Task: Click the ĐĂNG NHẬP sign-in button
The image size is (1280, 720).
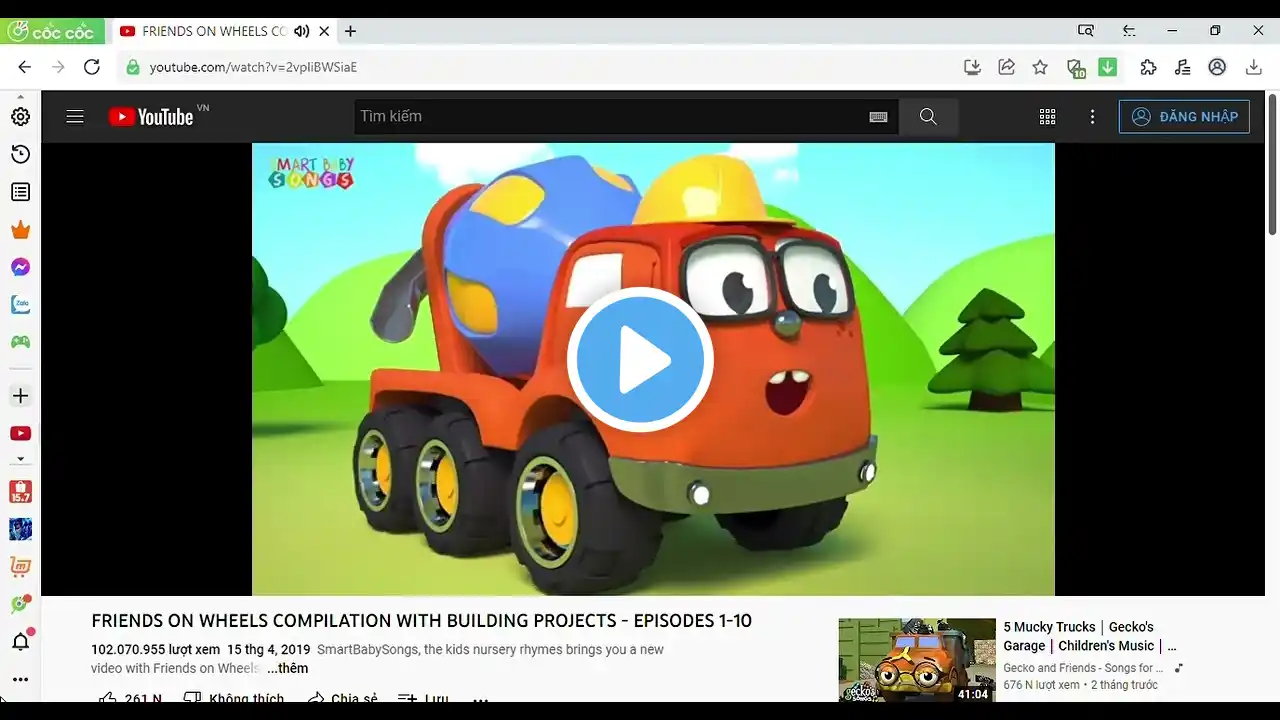Action: pyautogui.click(x=1184, y=117)
